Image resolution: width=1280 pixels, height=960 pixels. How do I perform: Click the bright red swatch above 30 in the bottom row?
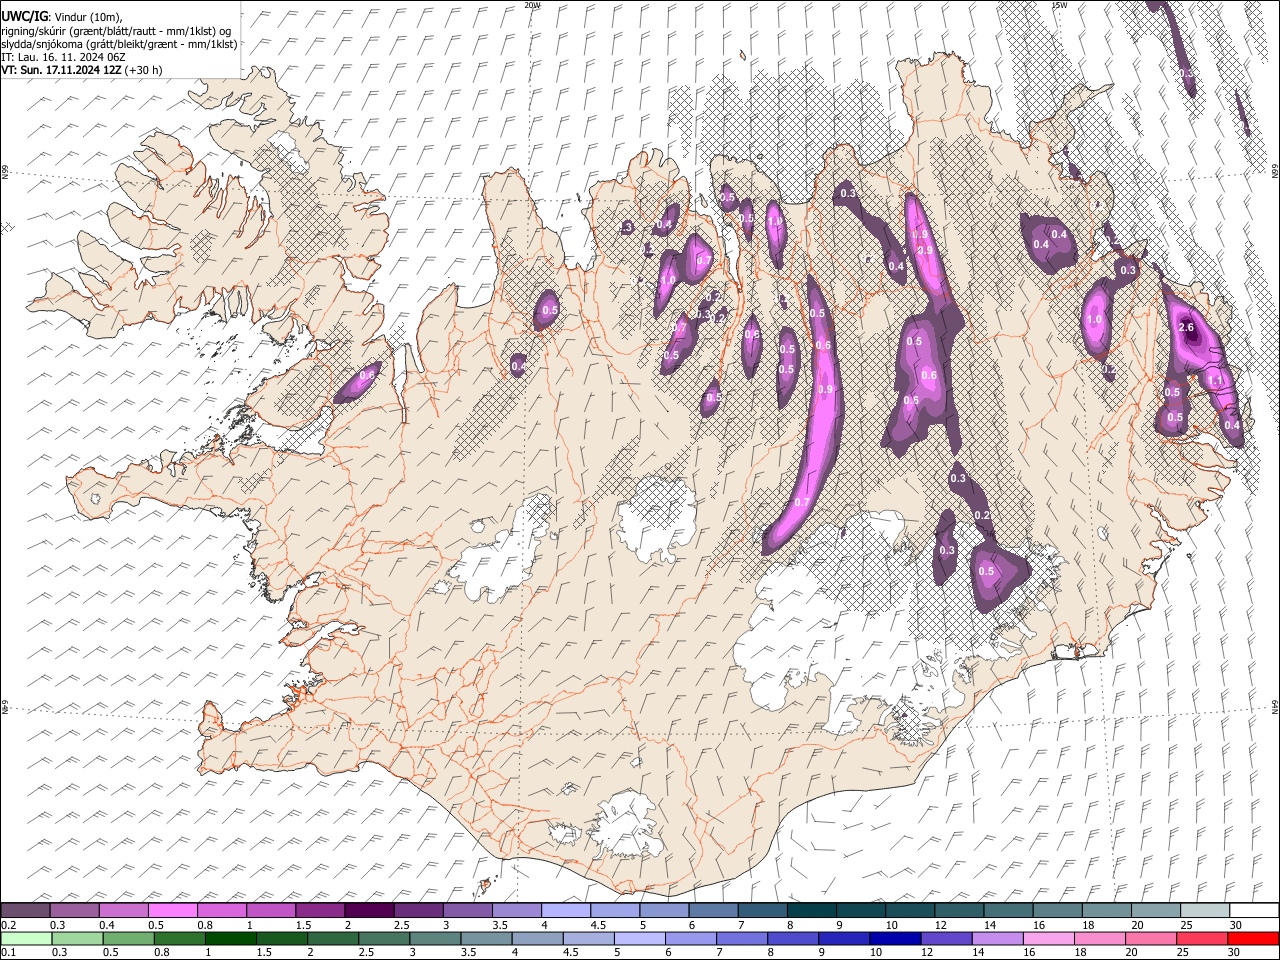click(x=1253, y=938)
